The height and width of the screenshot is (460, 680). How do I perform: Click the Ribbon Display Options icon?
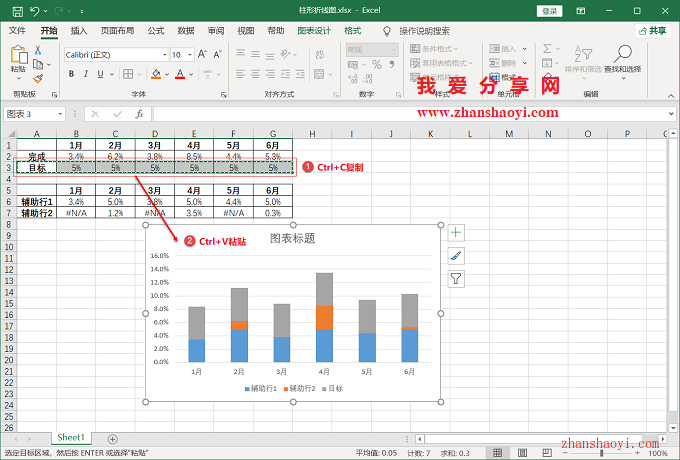(581, 11)
